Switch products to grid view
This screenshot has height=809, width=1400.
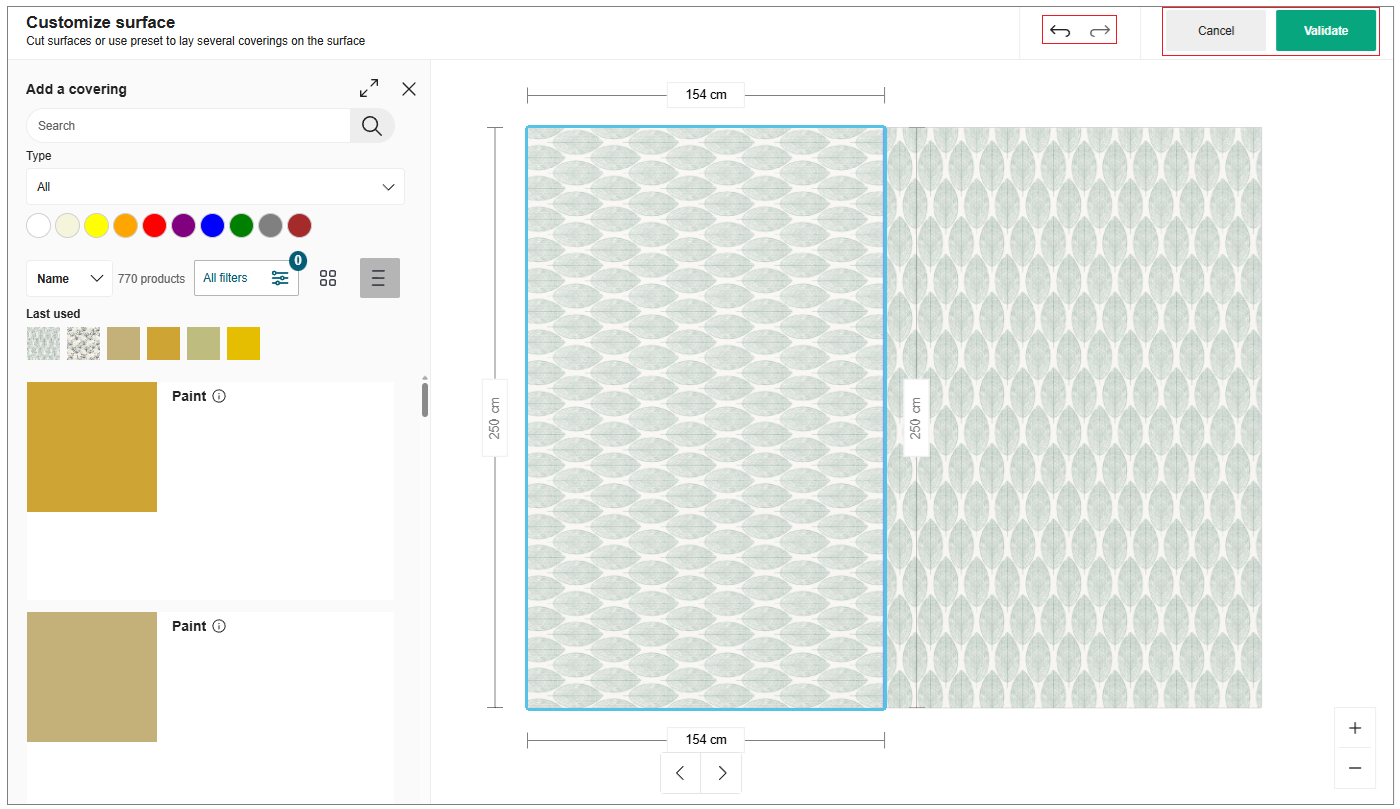pyautogui.click(x=328, y=278)
